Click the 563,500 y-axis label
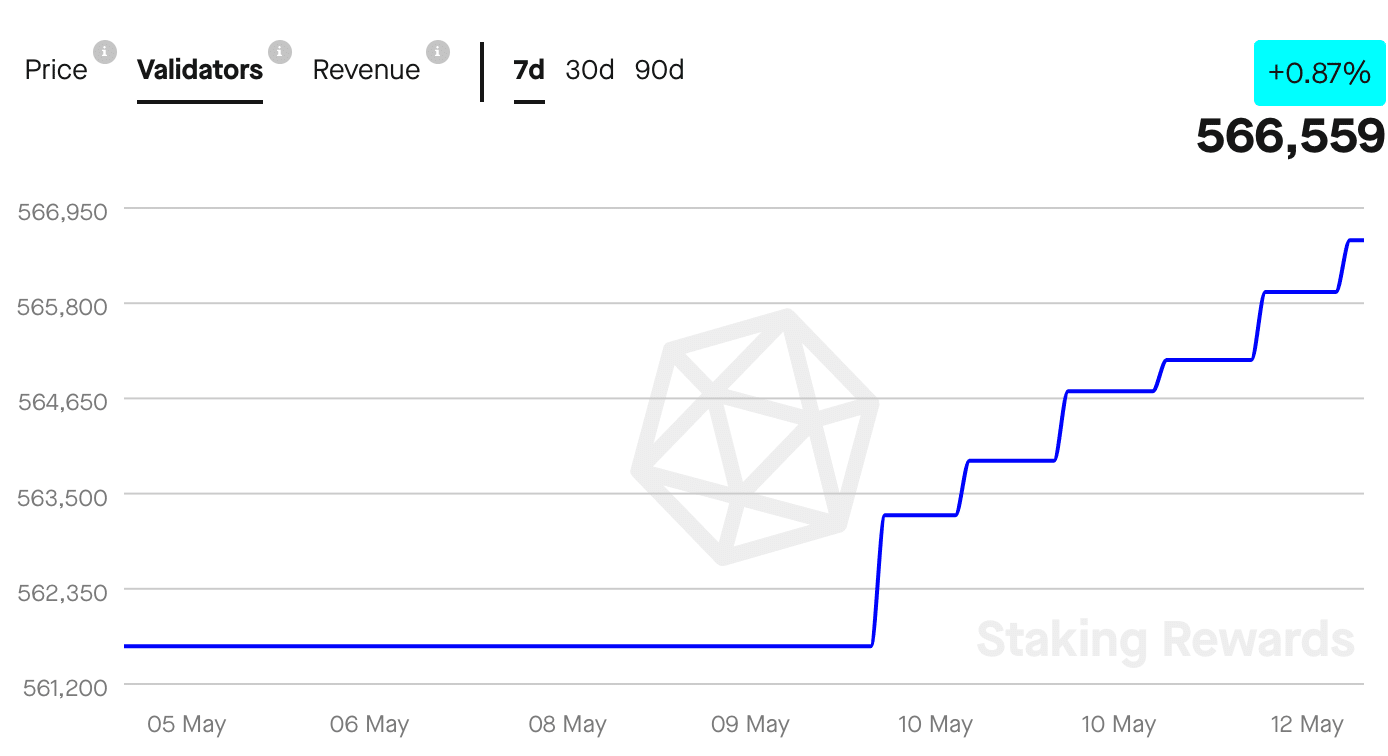 point(62,496)
